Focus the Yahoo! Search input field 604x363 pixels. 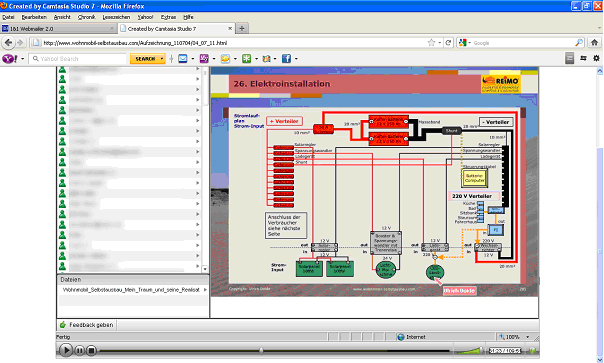pos(78,59)
